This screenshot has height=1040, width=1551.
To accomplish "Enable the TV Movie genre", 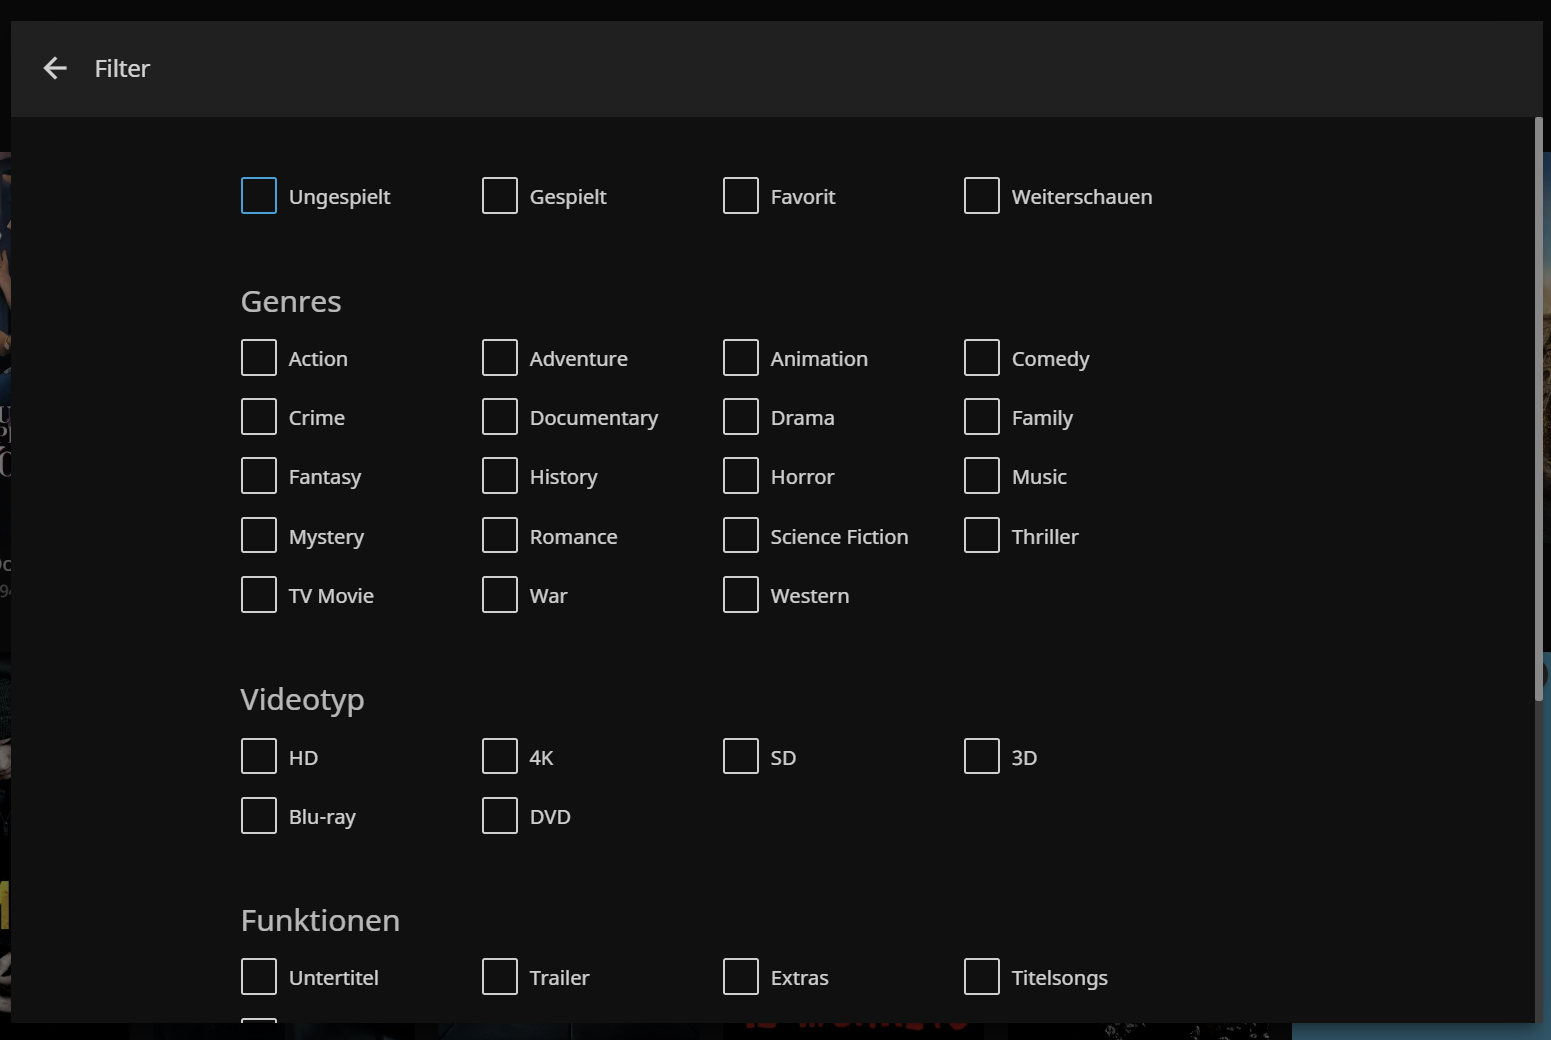I will coord(259,595).
